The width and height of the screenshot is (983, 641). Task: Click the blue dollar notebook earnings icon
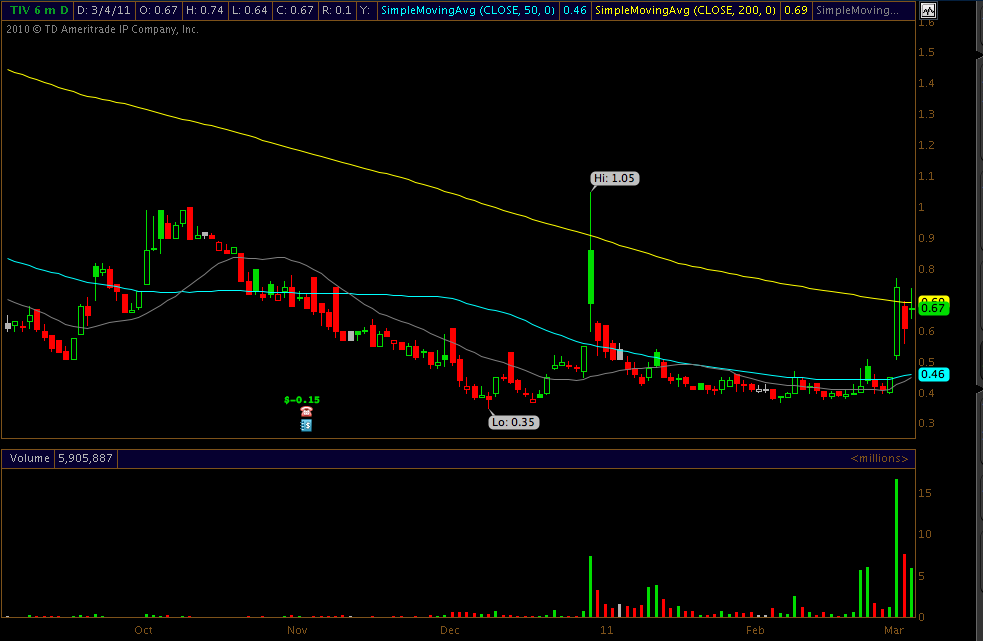(x=306, y=425)
